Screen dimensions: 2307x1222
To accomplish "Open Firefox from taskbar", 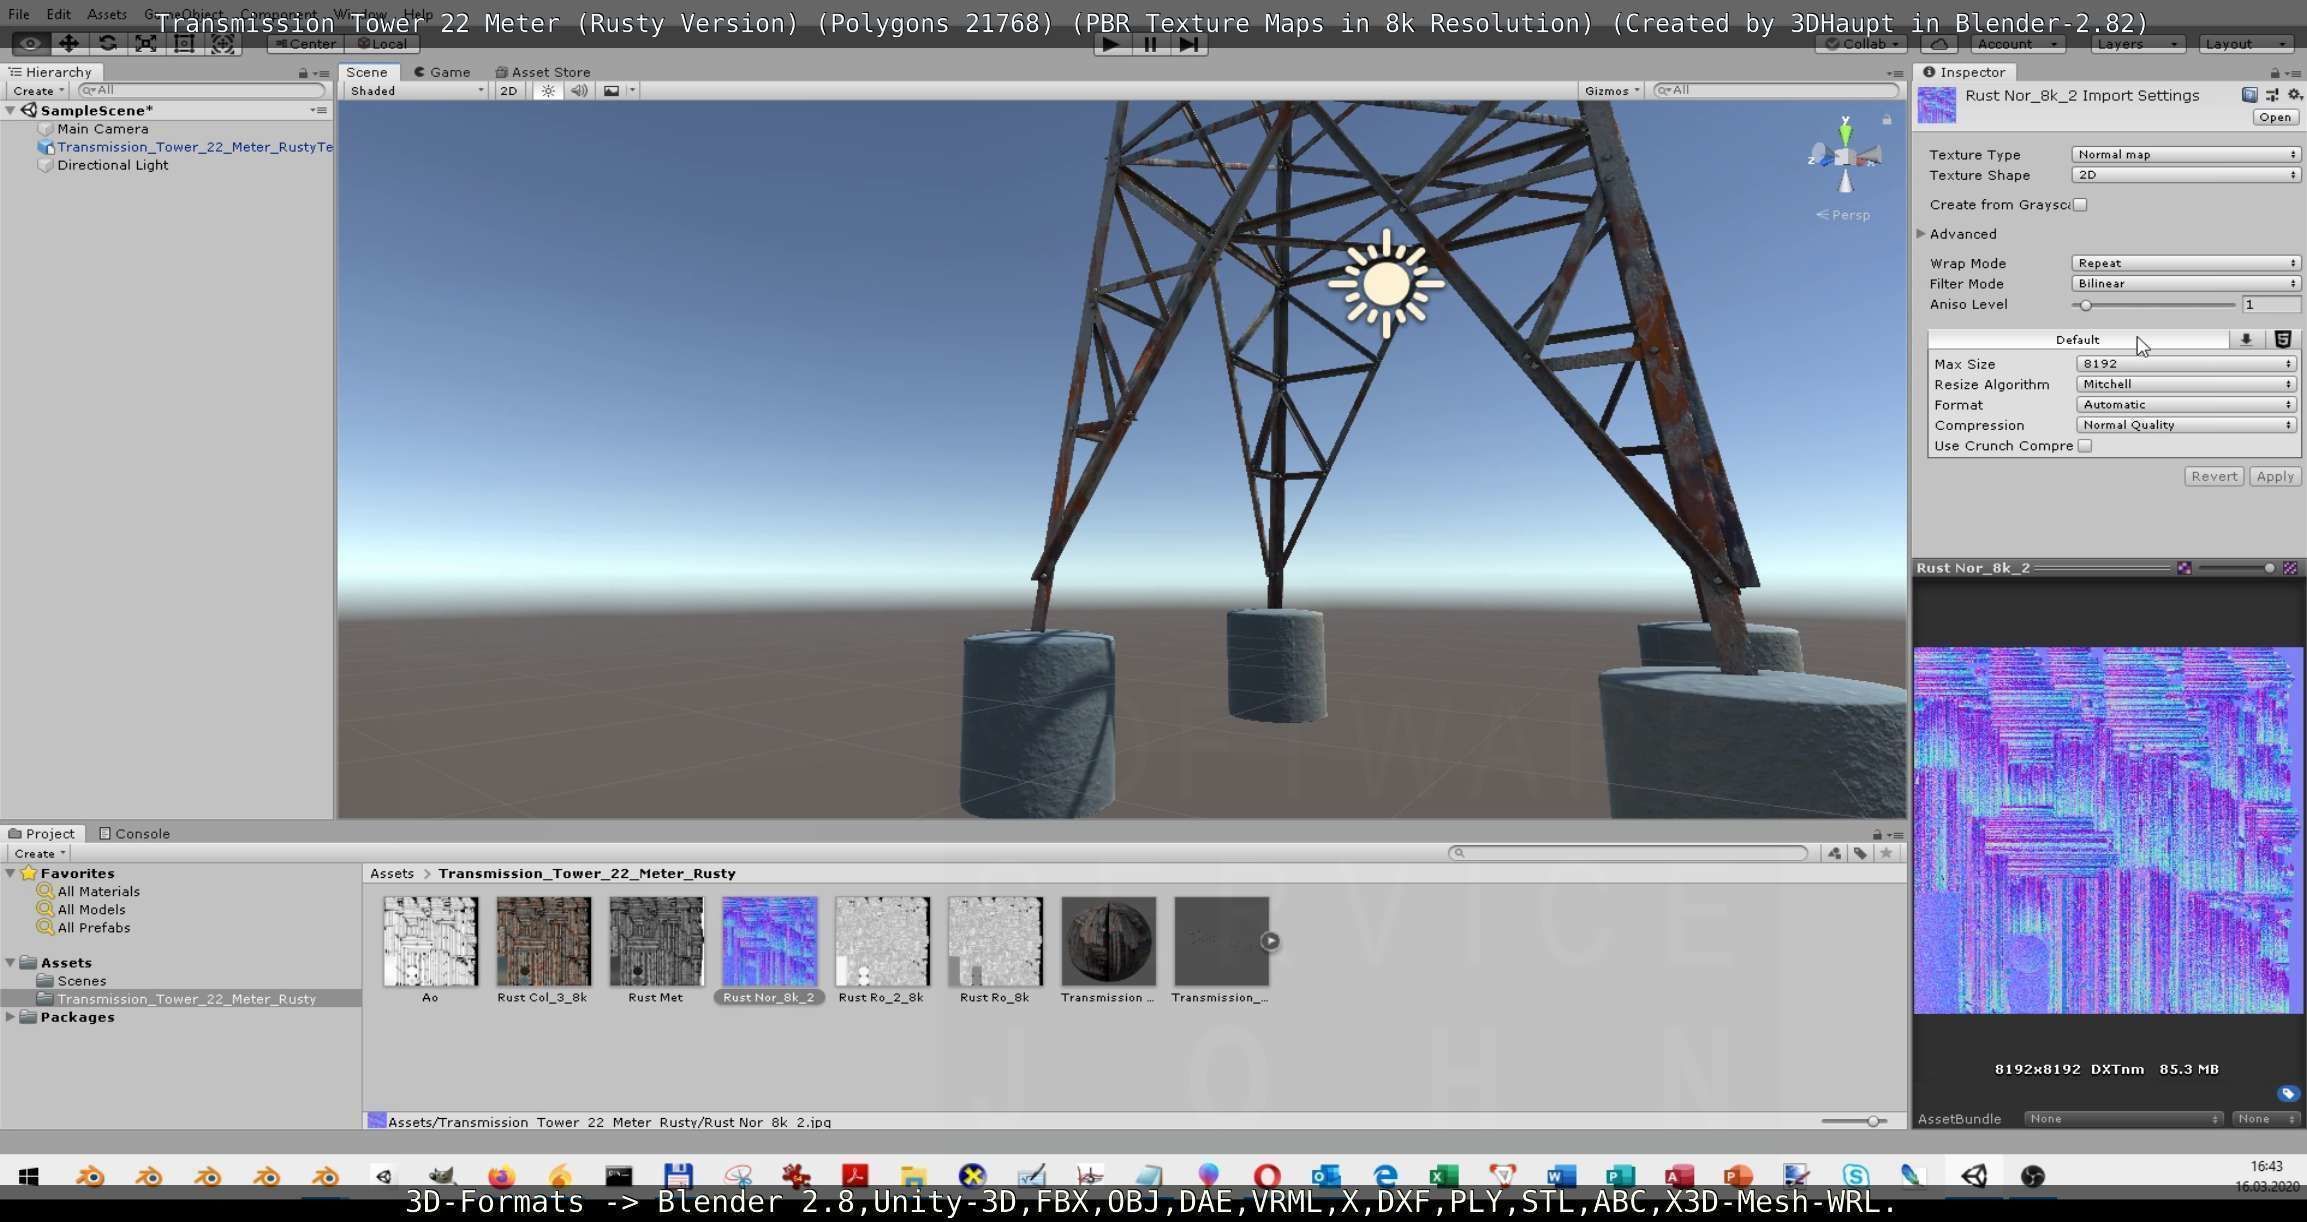I will tap(501, 1177).
